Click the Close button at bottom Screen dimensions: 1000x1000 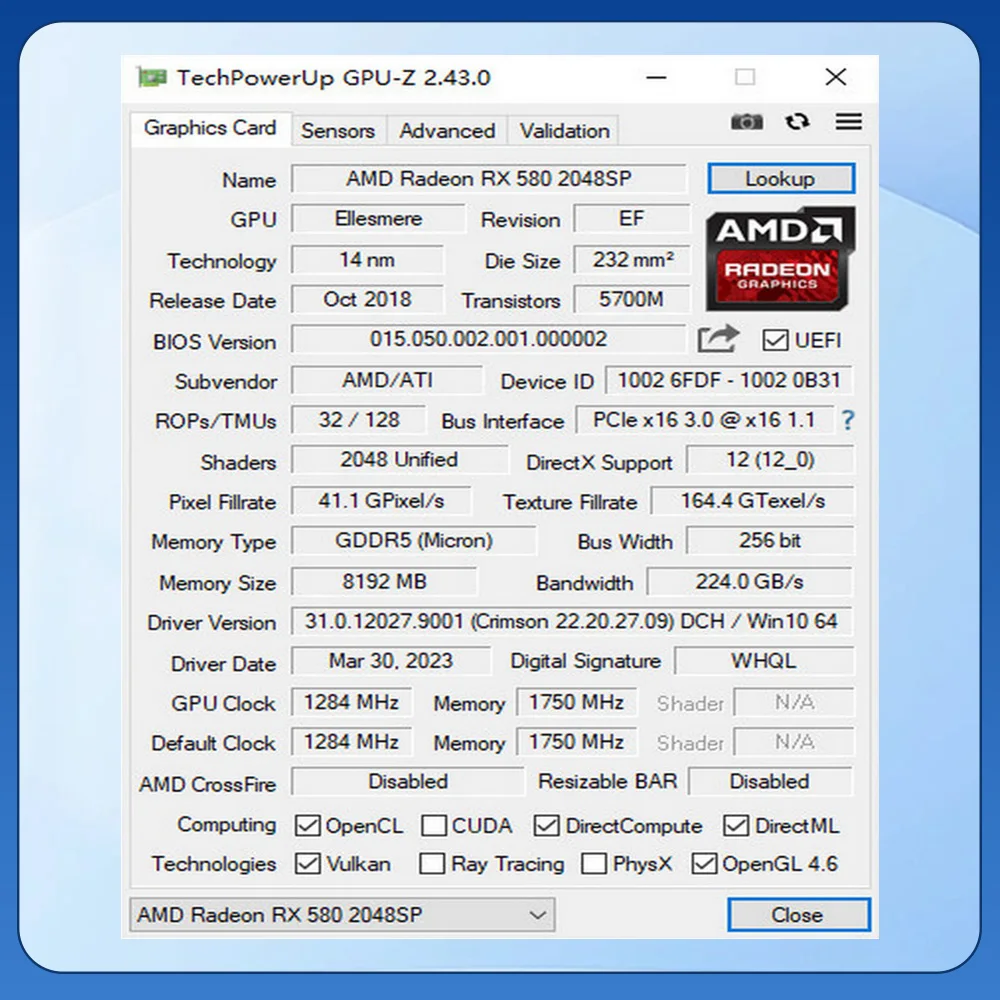[798, 915]
